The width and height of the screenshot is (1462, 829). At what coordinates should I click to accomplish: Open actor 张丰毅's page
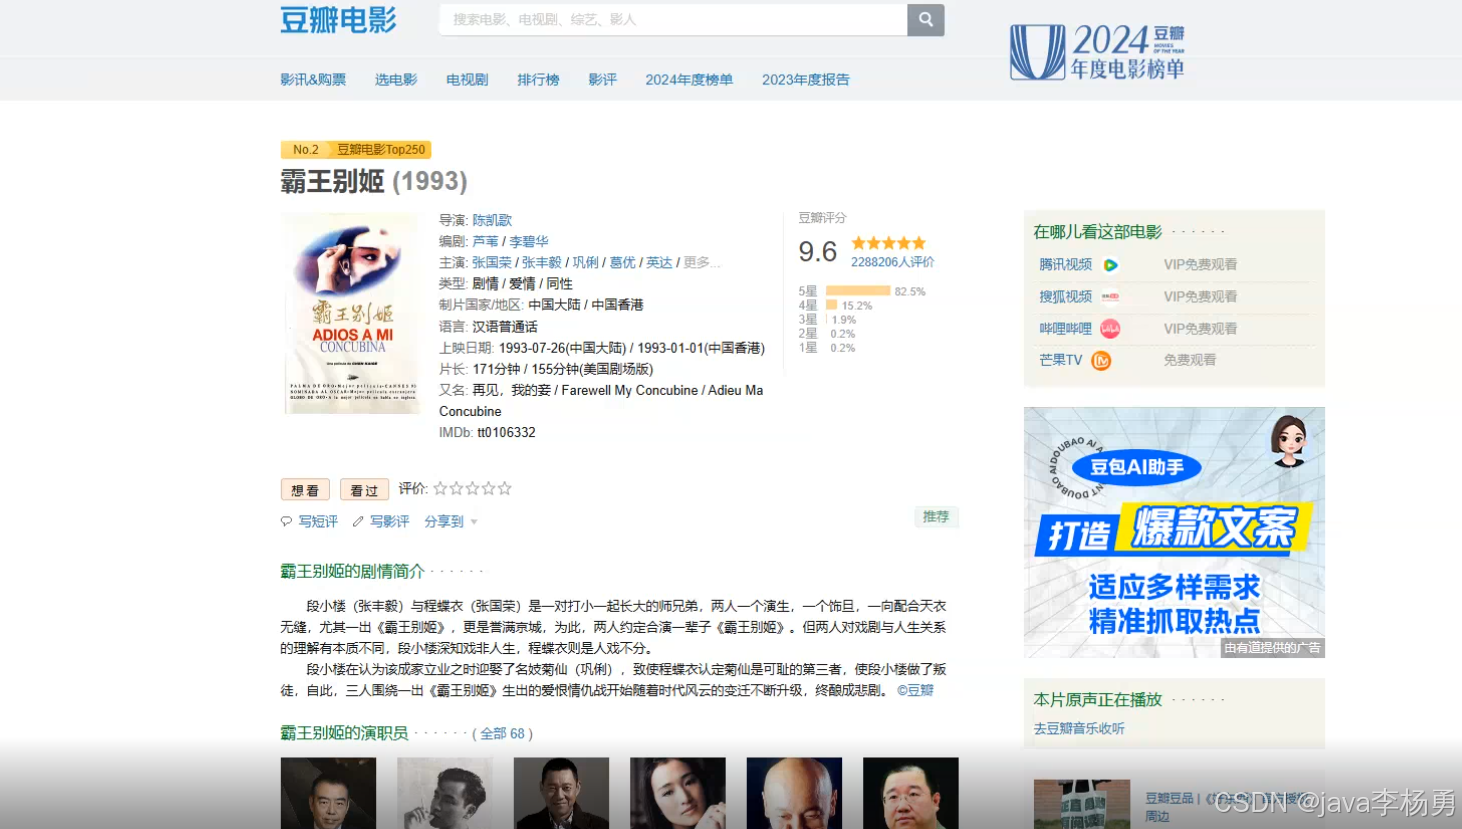(542, 262)
